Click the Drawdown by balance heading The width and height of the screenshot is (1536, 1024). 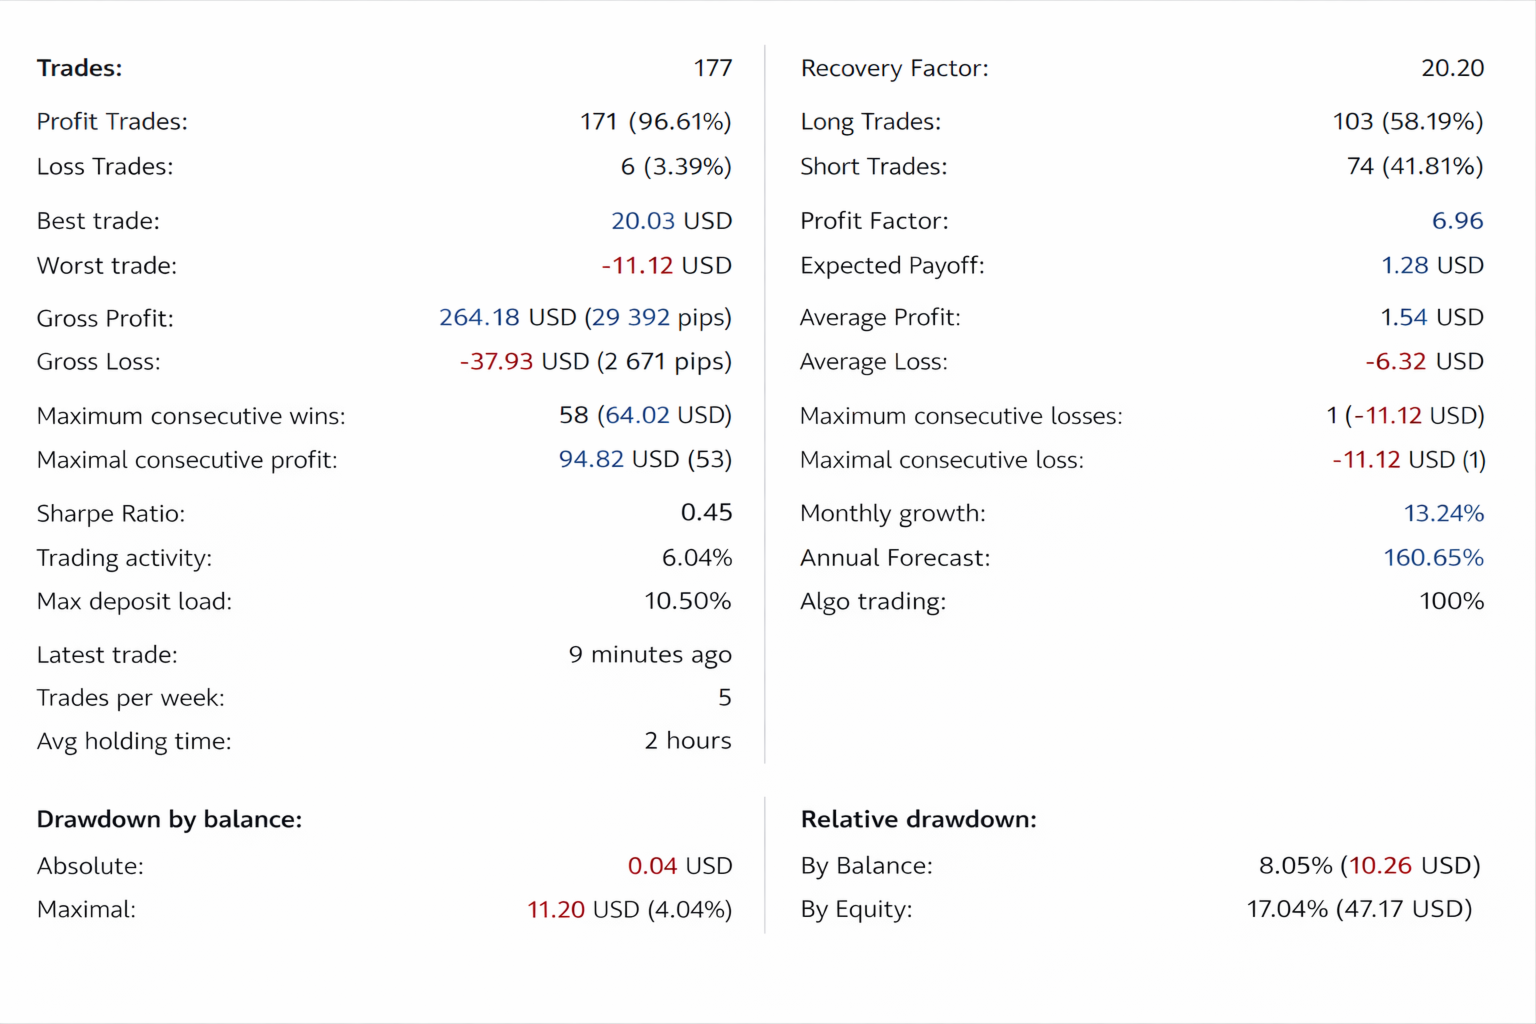pyautogui.click(x=169, y=820)
